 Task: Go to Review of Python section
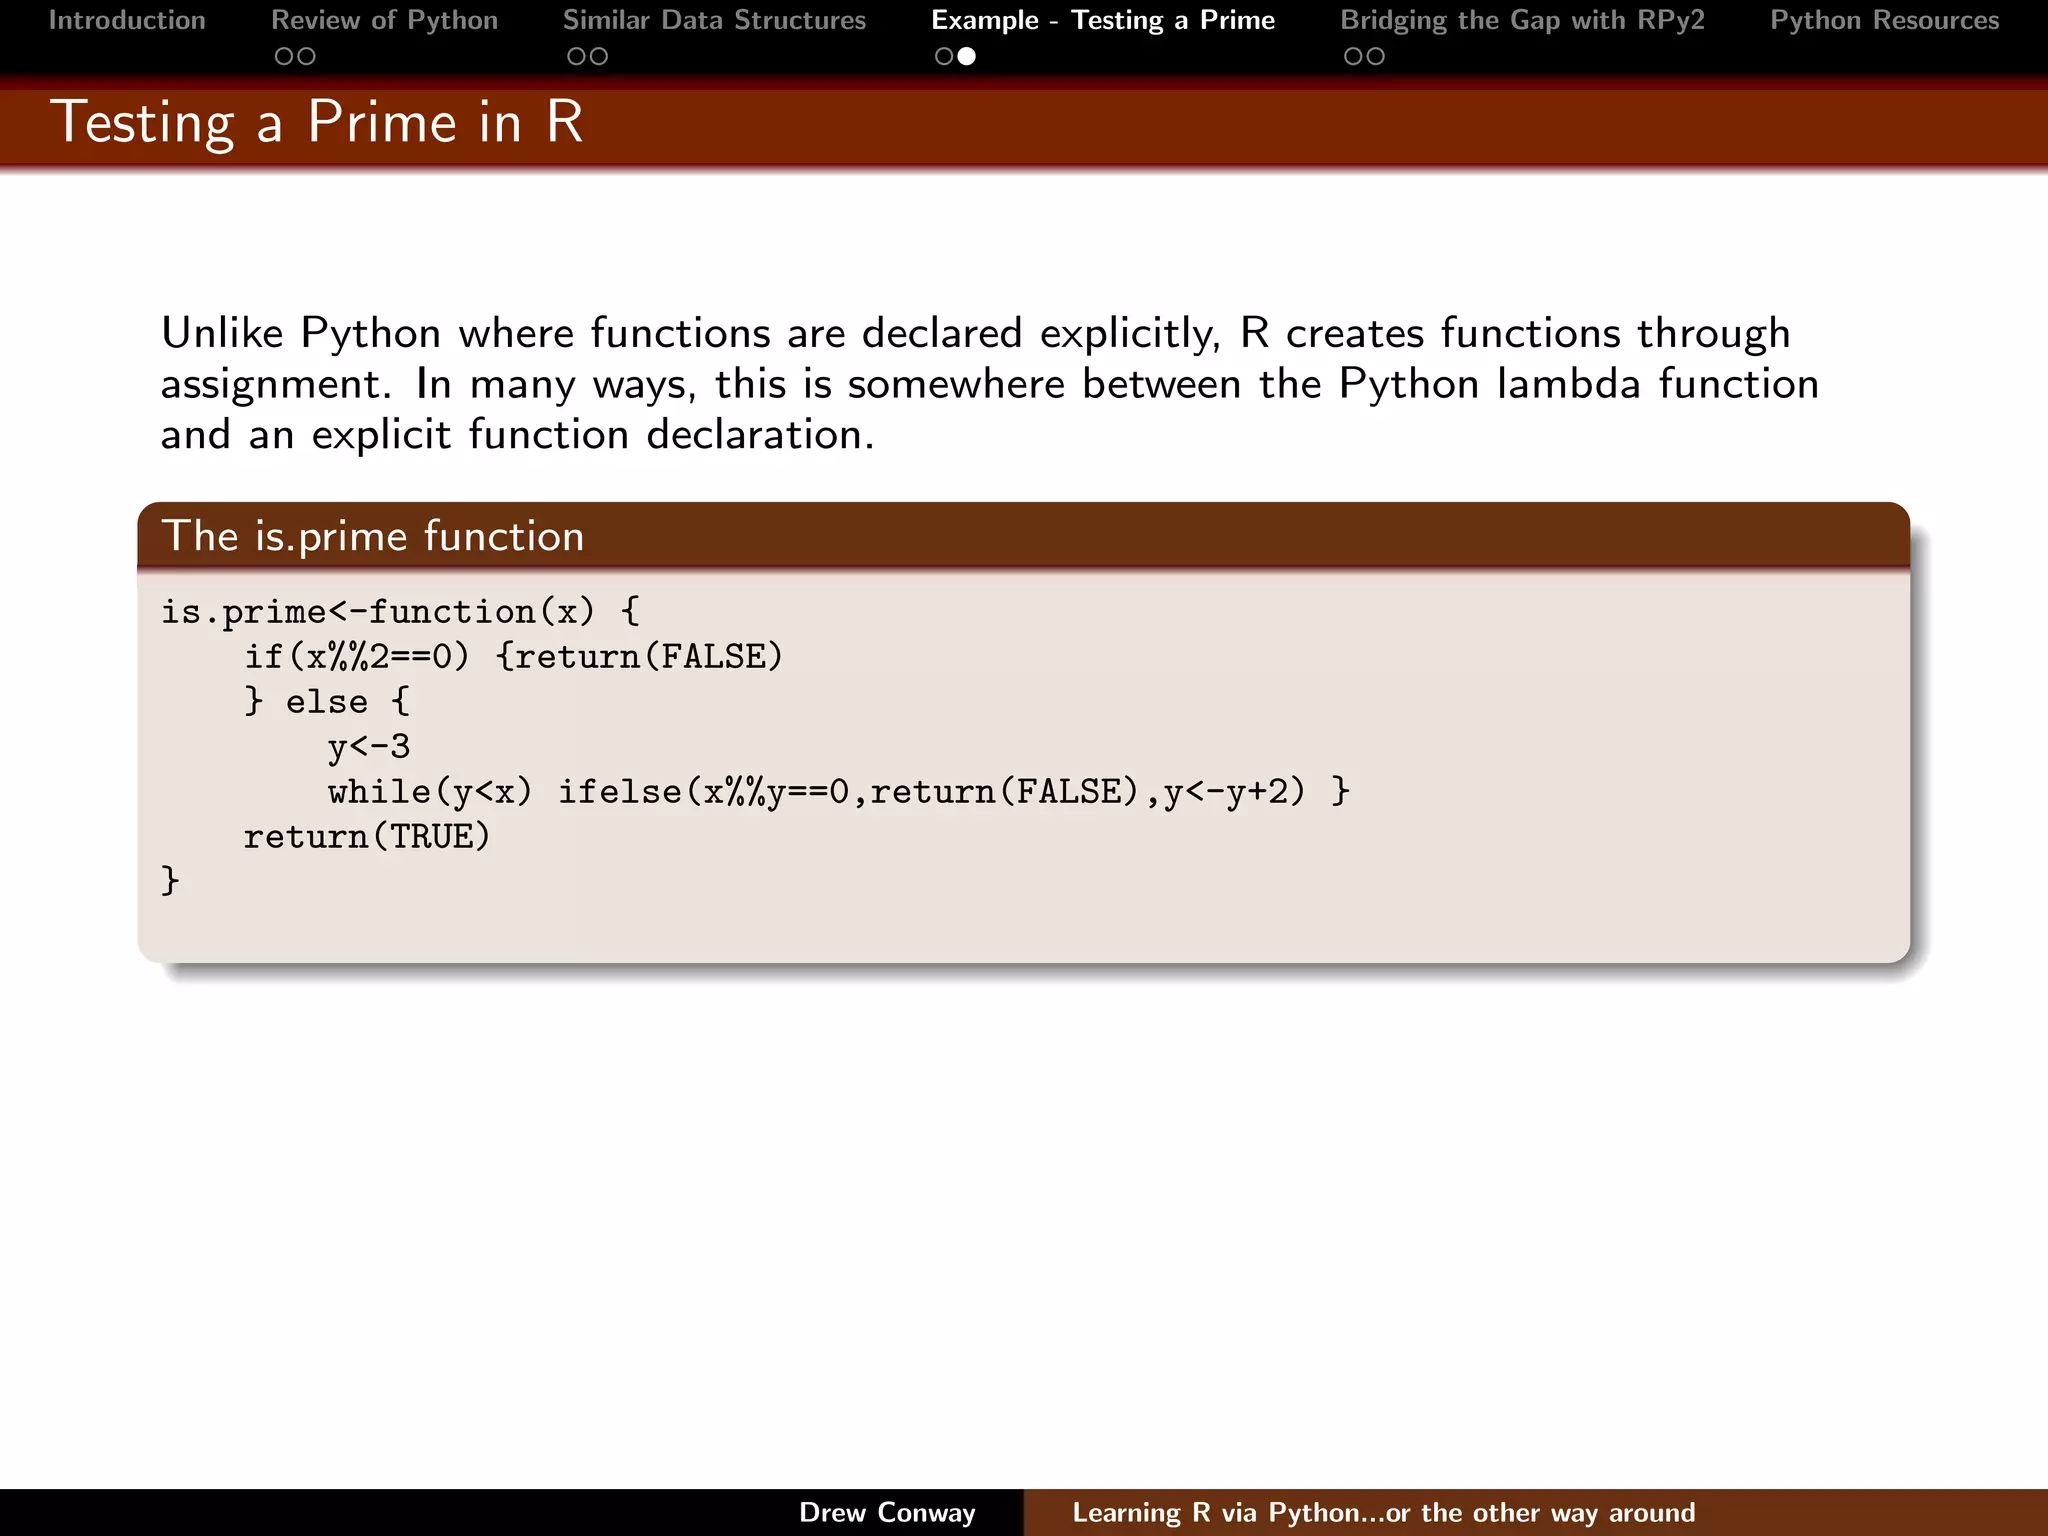coord(384,21)
